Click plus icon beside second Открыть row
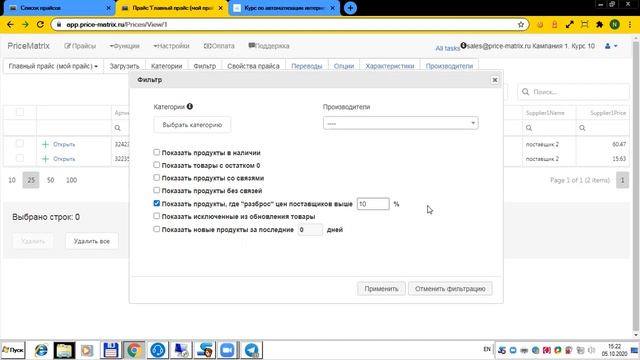Screen dimensions: 640x360 [x=45, y=159]
